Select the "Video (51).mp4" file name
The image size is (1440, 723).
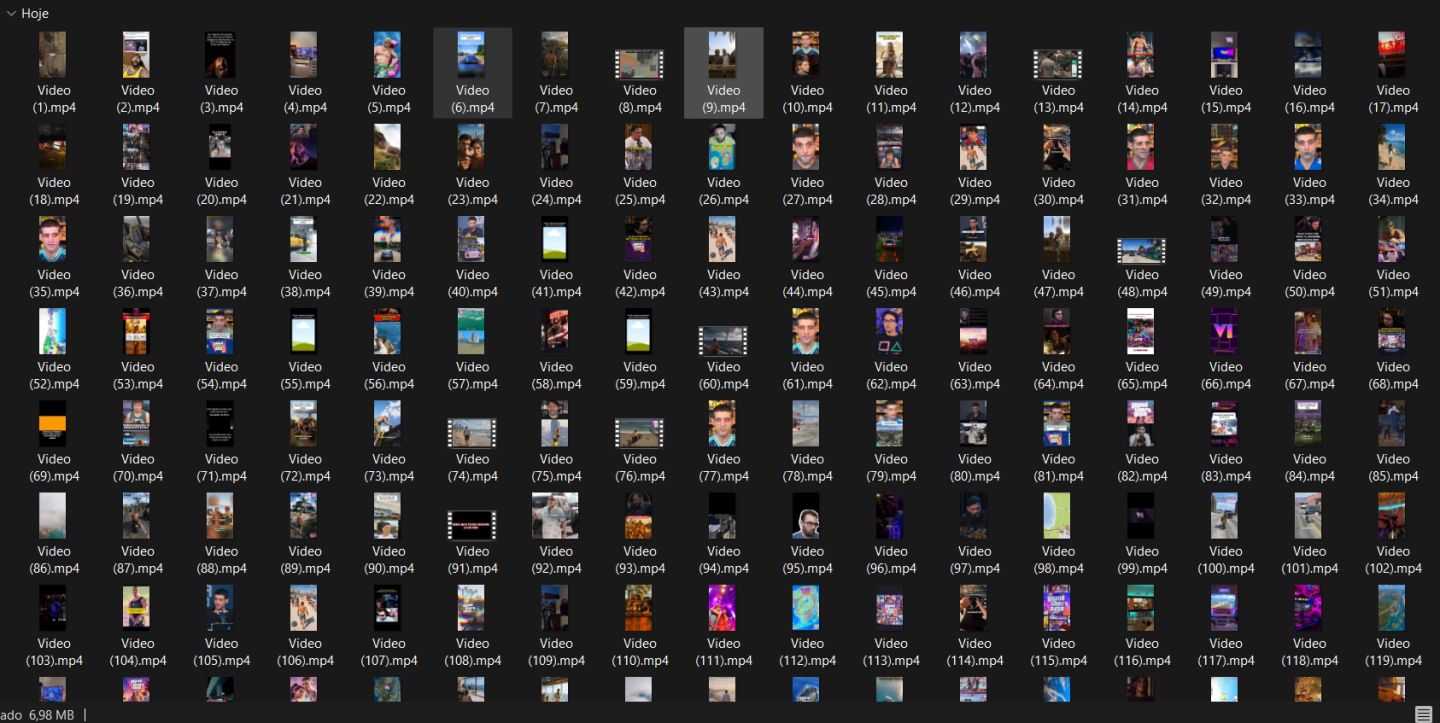[x=1392, y=283]
